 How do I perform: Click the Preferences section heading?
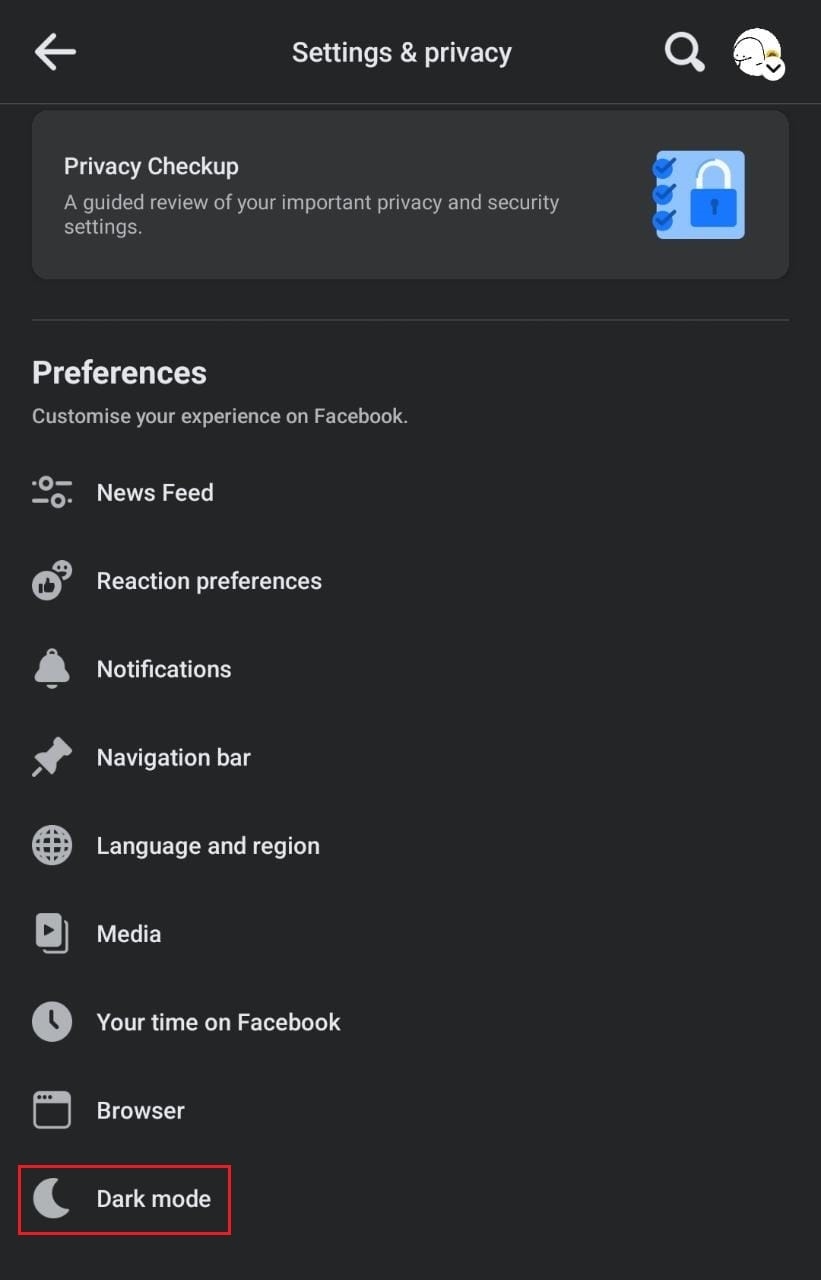[x=119, y=372]
